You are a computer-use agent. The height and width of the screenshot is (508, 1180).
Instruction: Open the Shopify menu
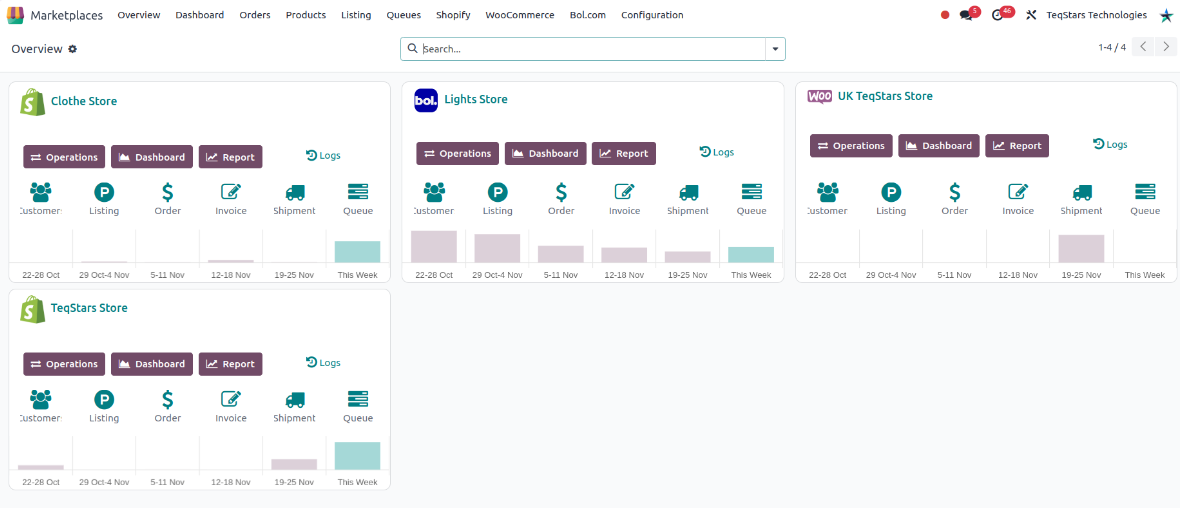(453, 15)
